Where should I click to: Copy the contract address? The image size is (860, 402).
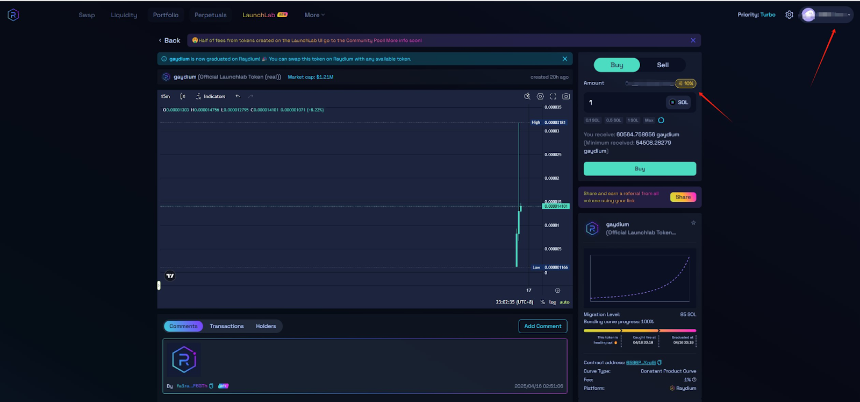660,363
